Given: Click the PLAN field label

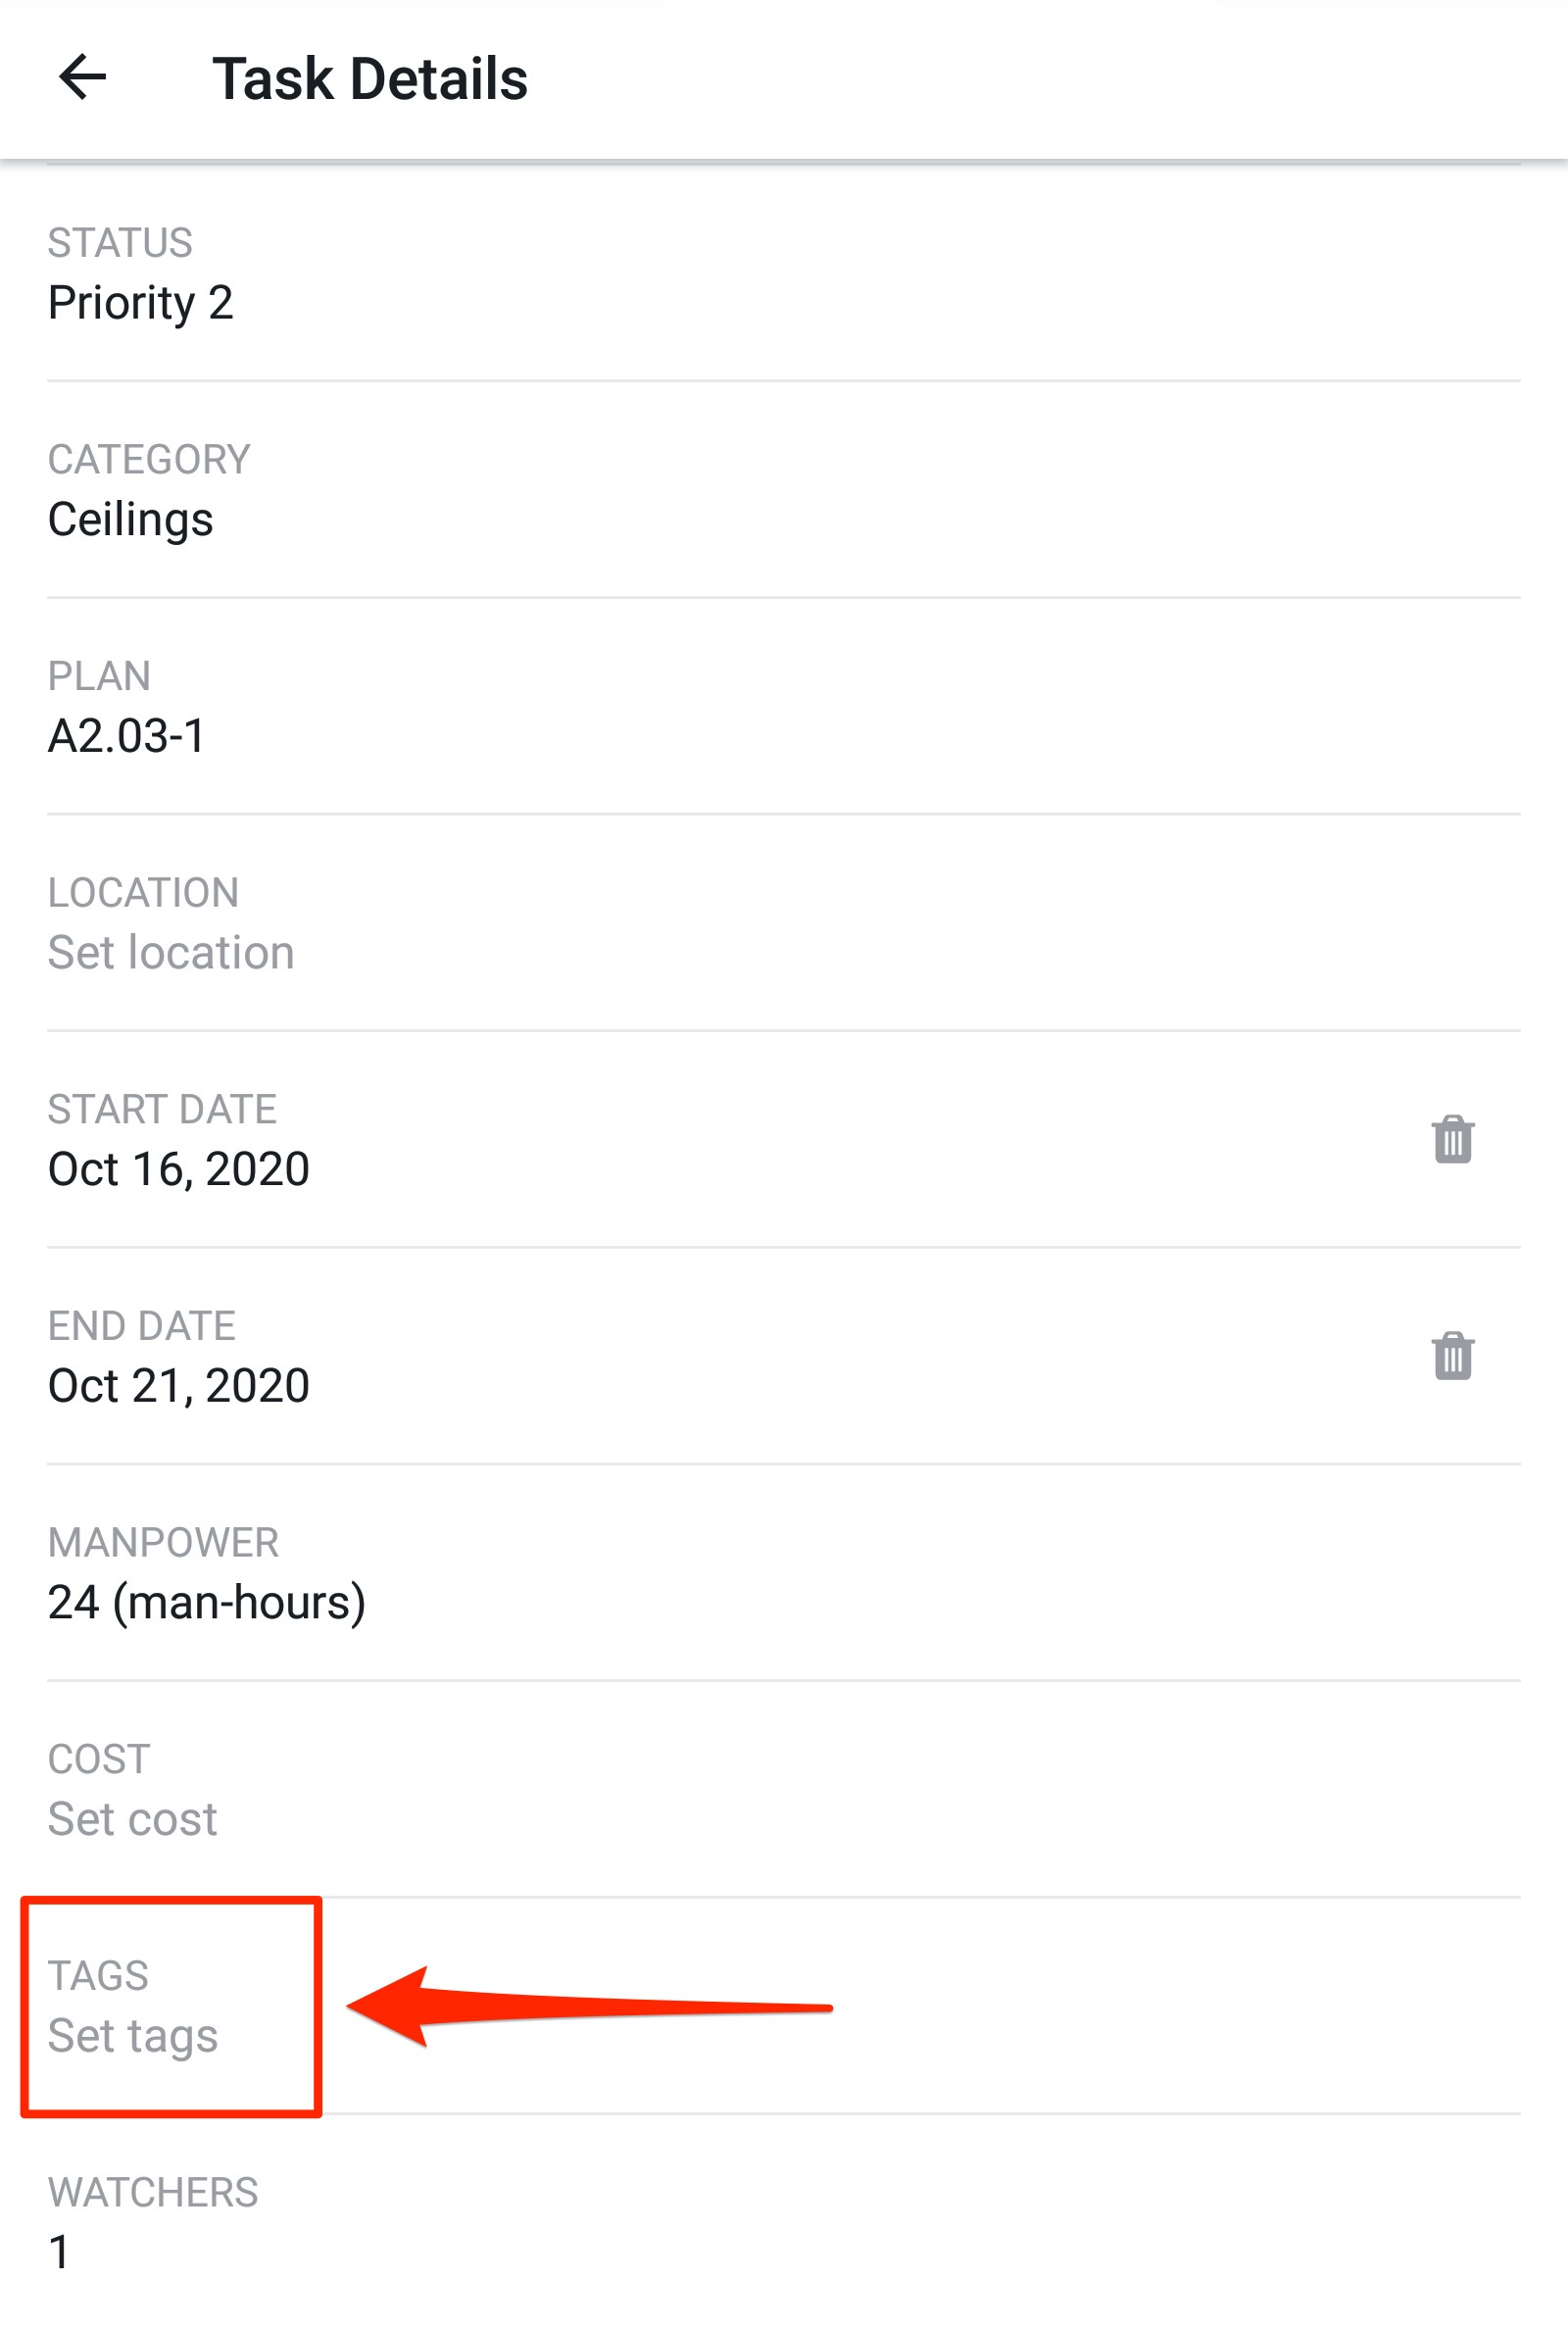Looking at the screenshot, I should [x=99, y=676].
